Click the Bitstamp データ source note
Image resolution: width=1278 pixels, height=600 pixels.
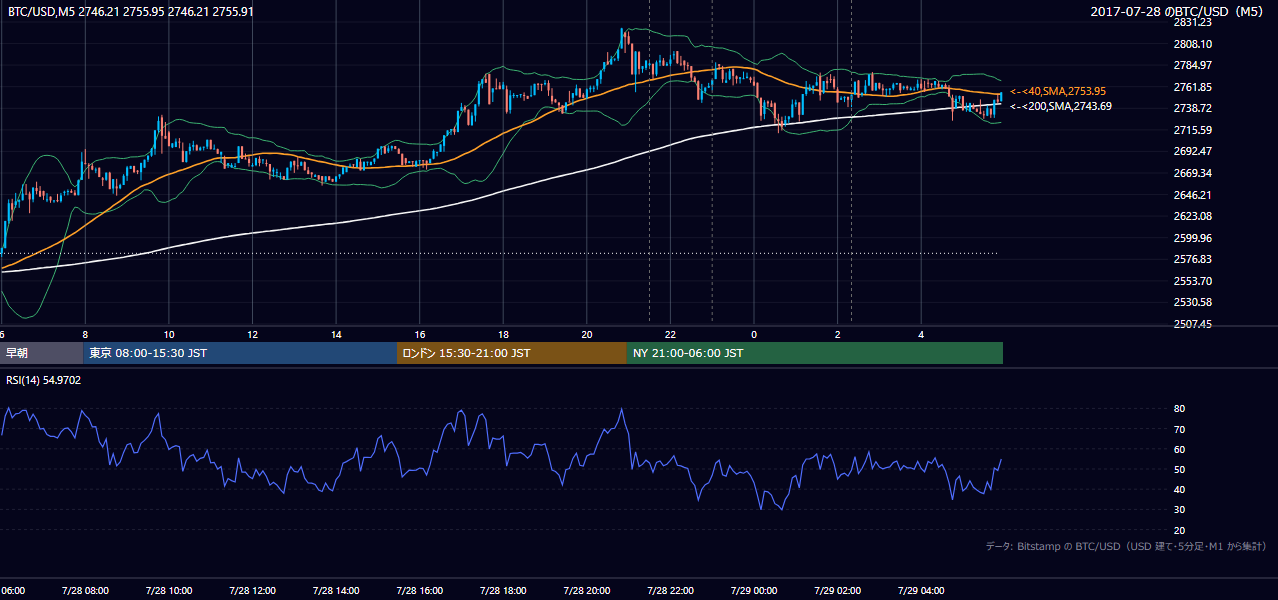click(x=1126, y=546)
